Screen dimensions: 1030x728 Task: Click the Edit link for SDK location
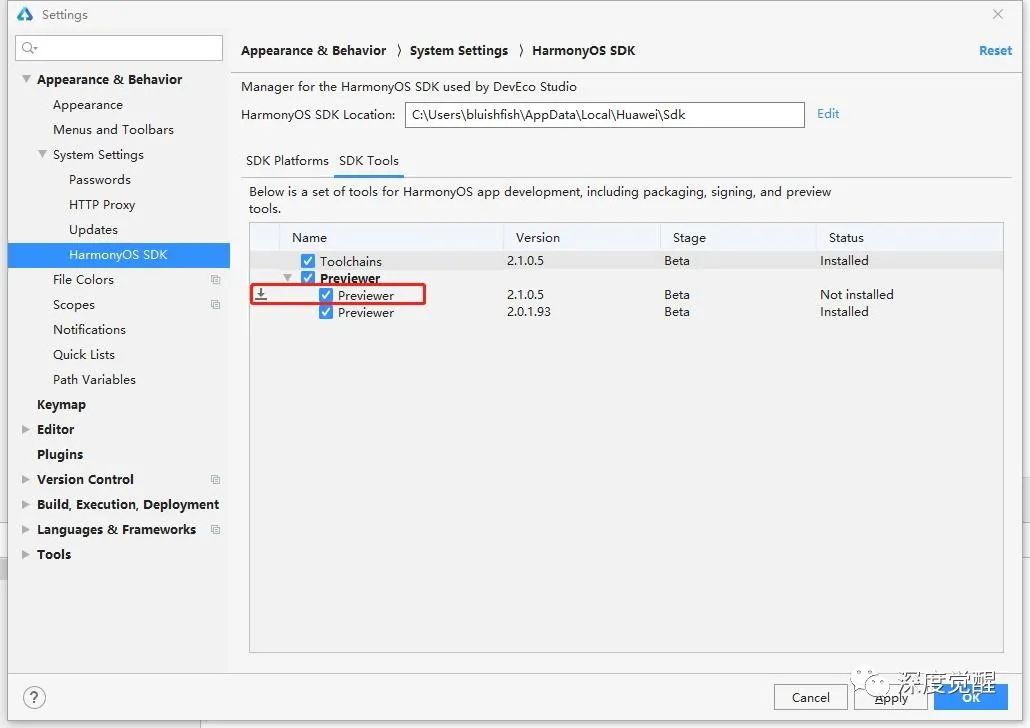pyautogui.click(x=828, y=114)
